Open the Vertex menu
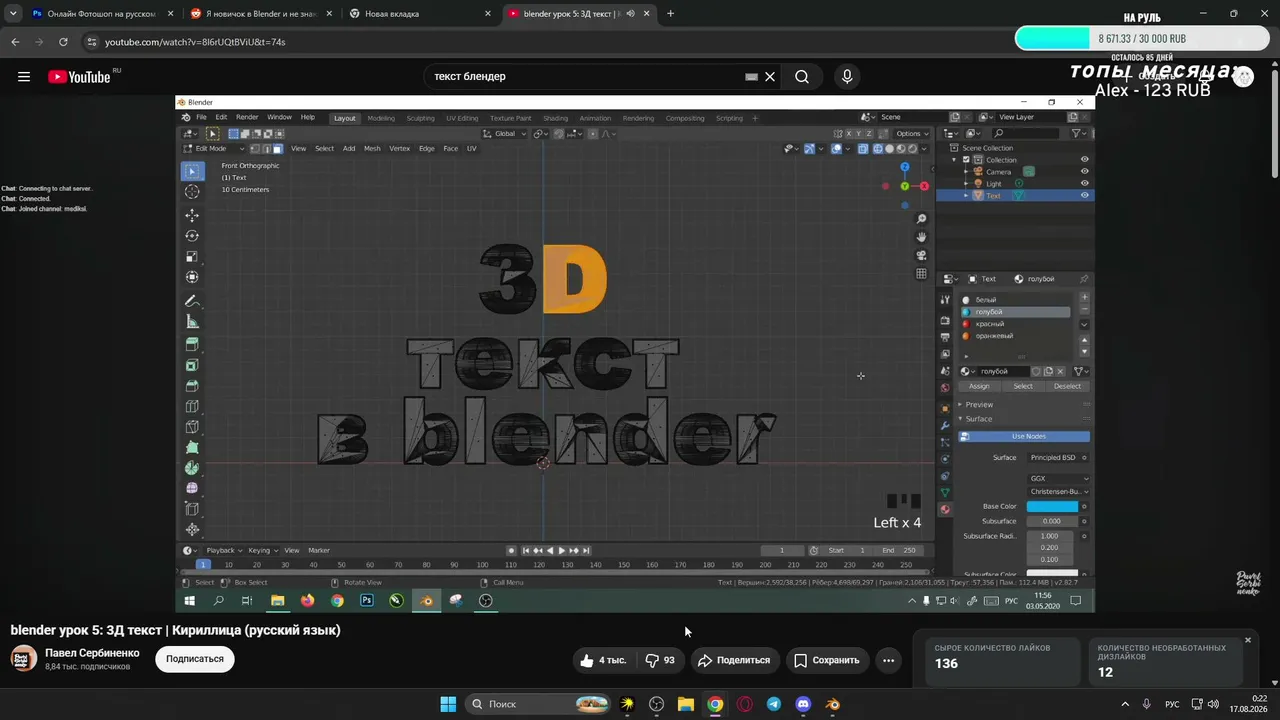1280x720 pixels. click(x=400, y=149)
